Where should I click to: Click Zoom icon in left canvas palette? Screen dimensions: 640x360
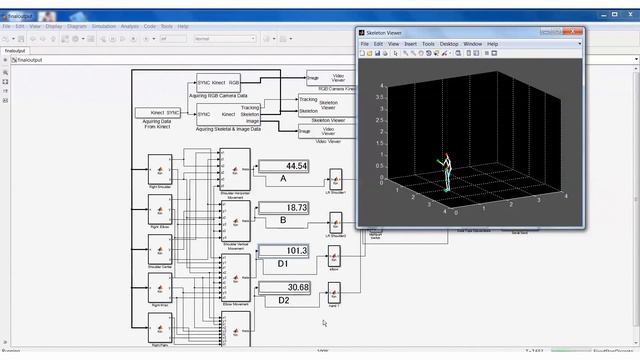pyautogui.click(x=5, y=72)
